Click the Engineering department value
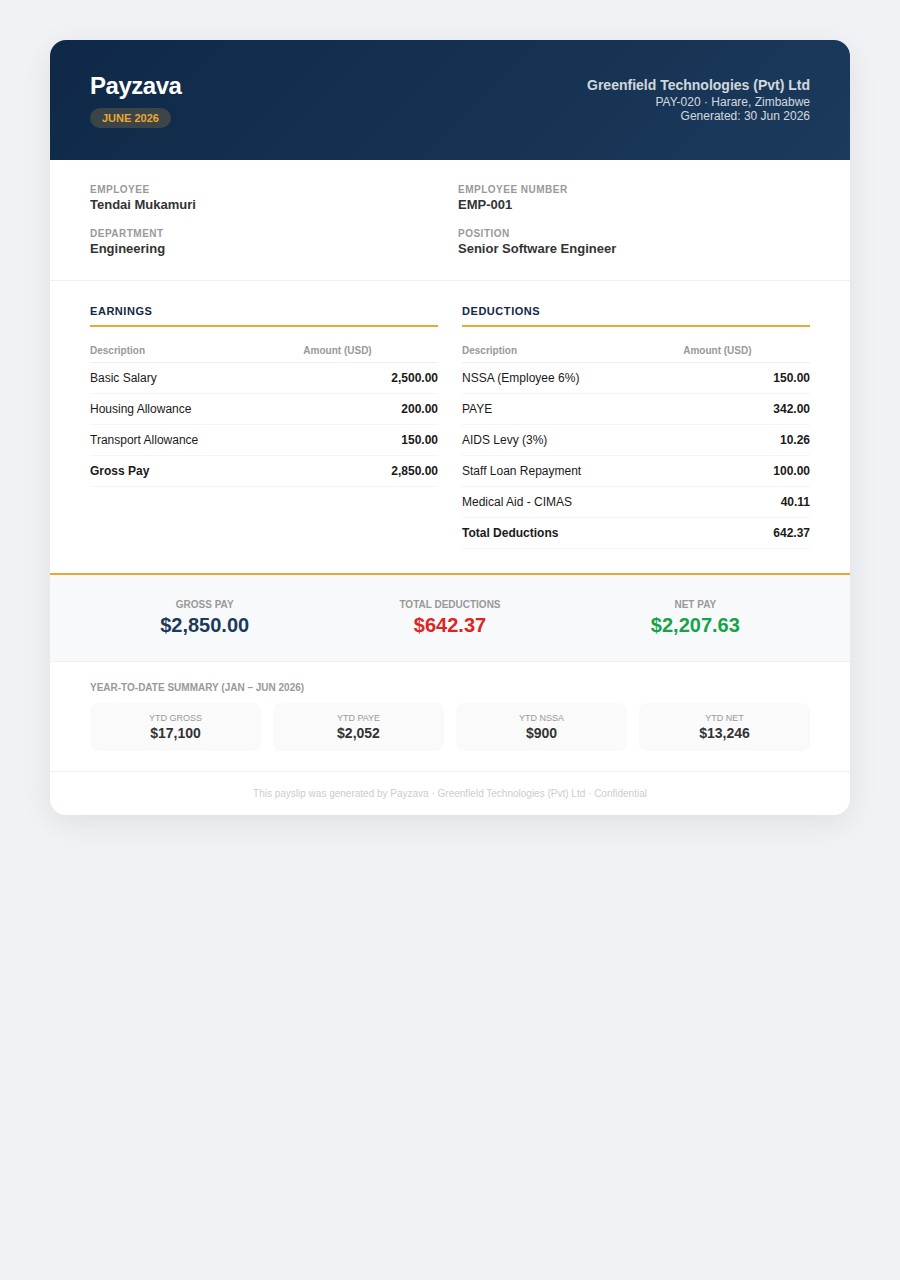Viewport: 900px width, 1280px height. coord(127,249)
